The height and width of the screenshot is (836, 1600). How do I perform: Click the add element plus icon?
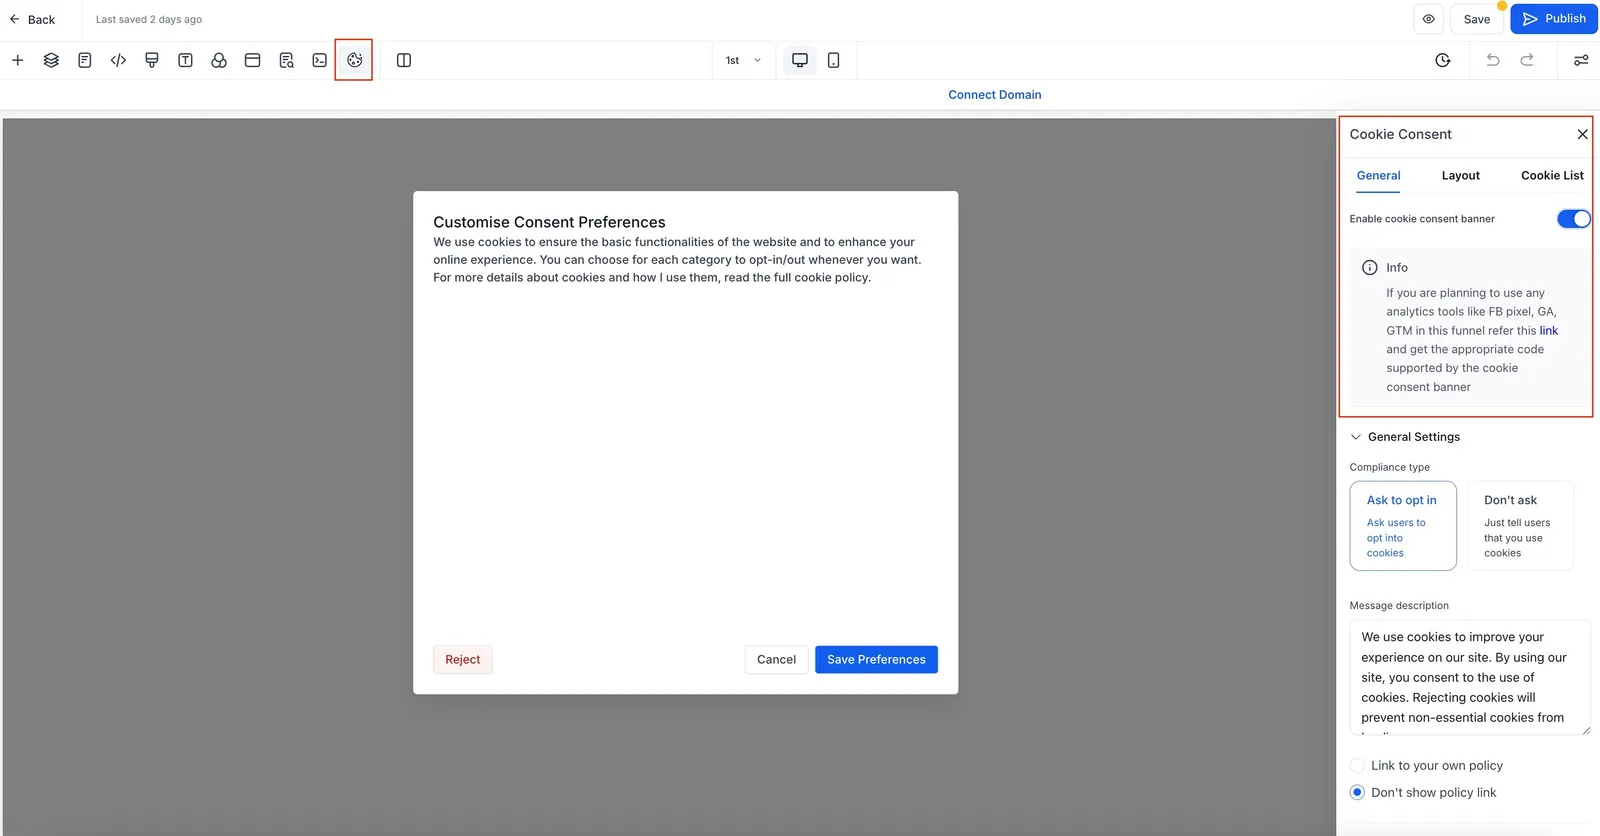pos(18,60)
